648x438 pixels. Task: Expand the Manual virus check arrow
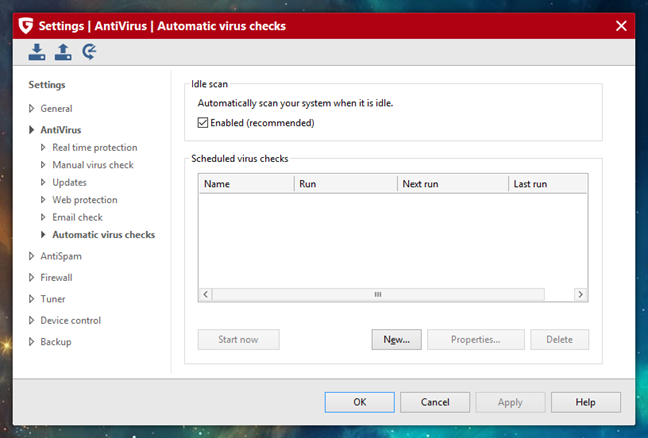click(x=43, y=165)
